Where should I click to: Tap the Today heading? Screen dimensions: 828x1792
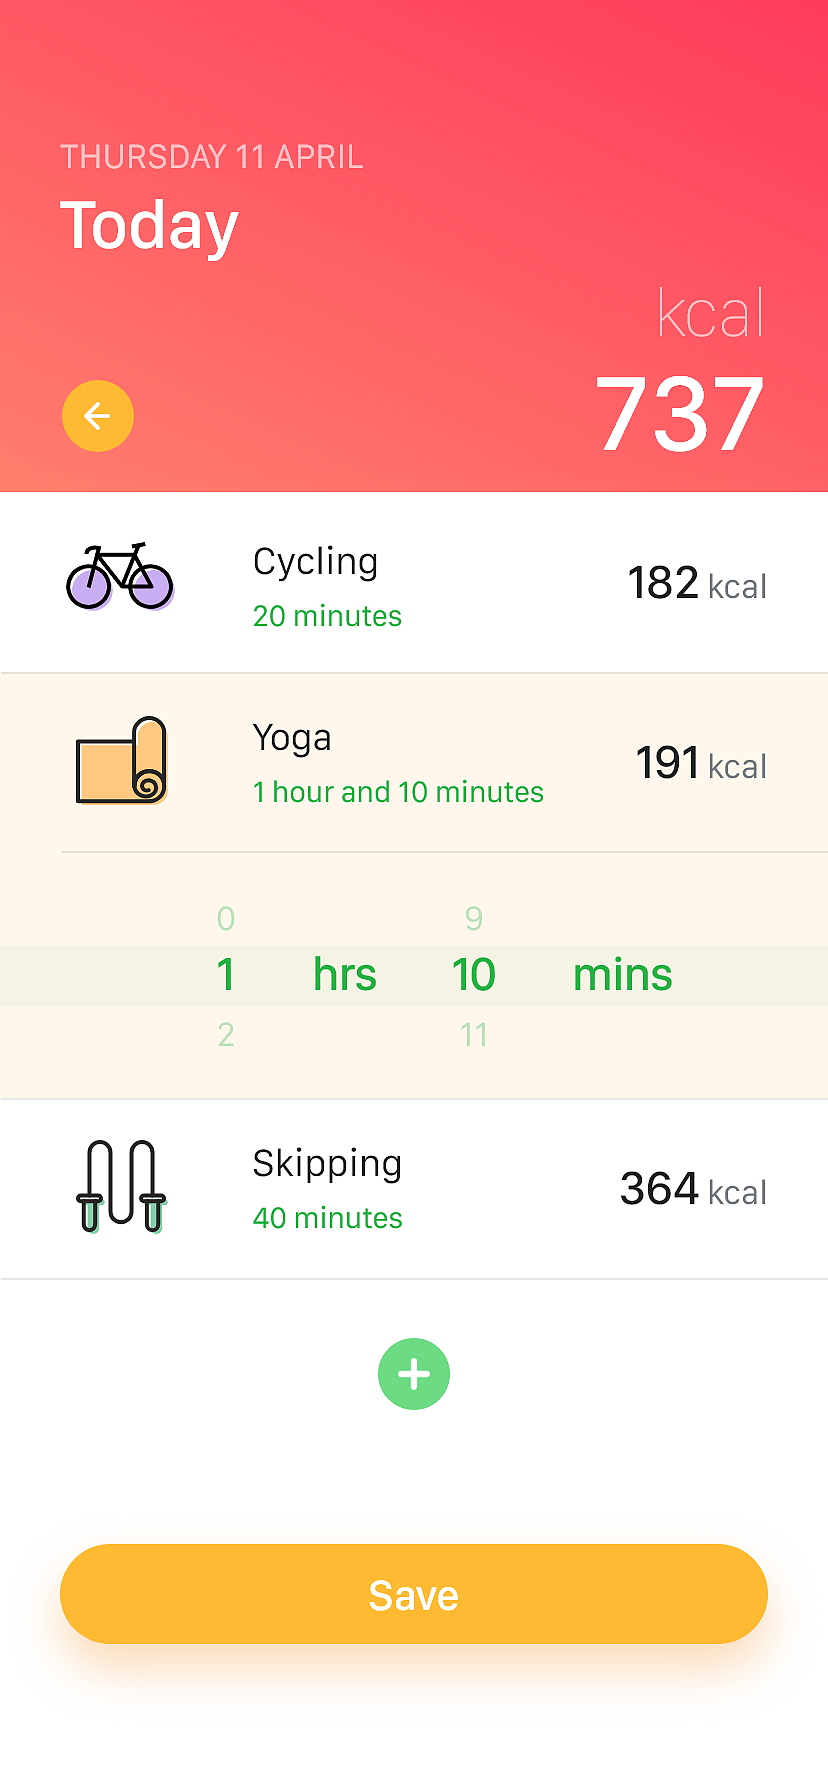pyautogui.click(x=150, y=226)
